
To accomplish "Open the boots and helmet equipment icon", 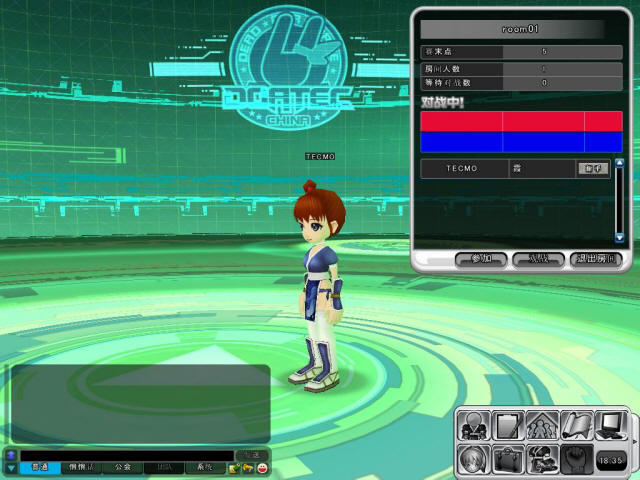I will (x=542, y=460).
